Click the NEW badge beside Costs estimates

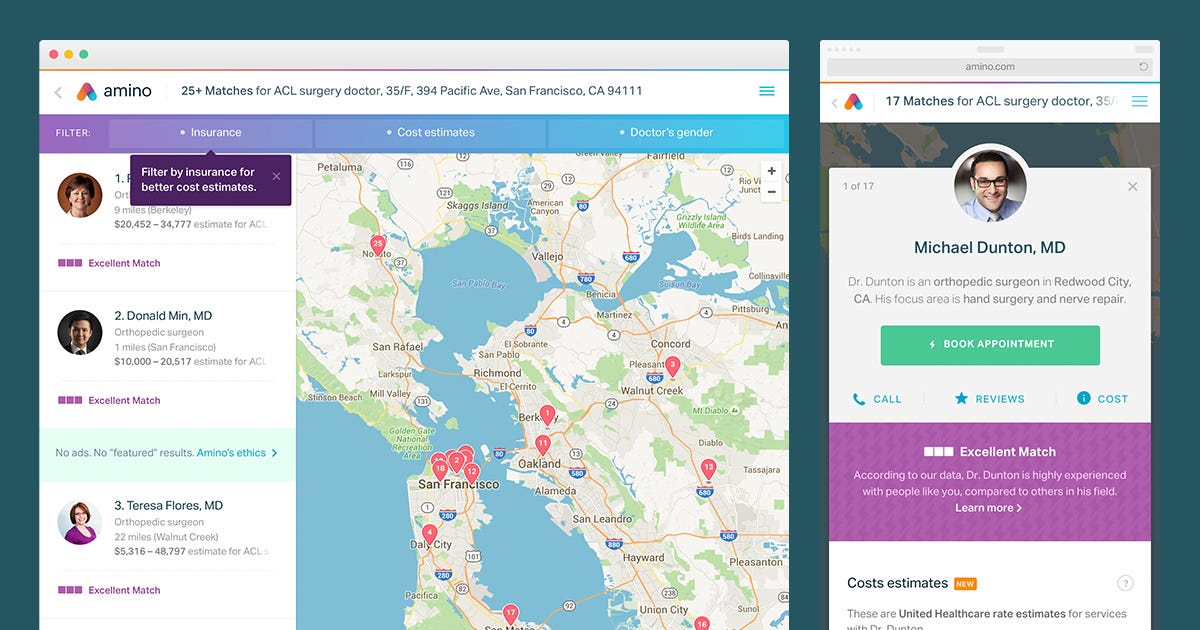click(x=965, y=584)
